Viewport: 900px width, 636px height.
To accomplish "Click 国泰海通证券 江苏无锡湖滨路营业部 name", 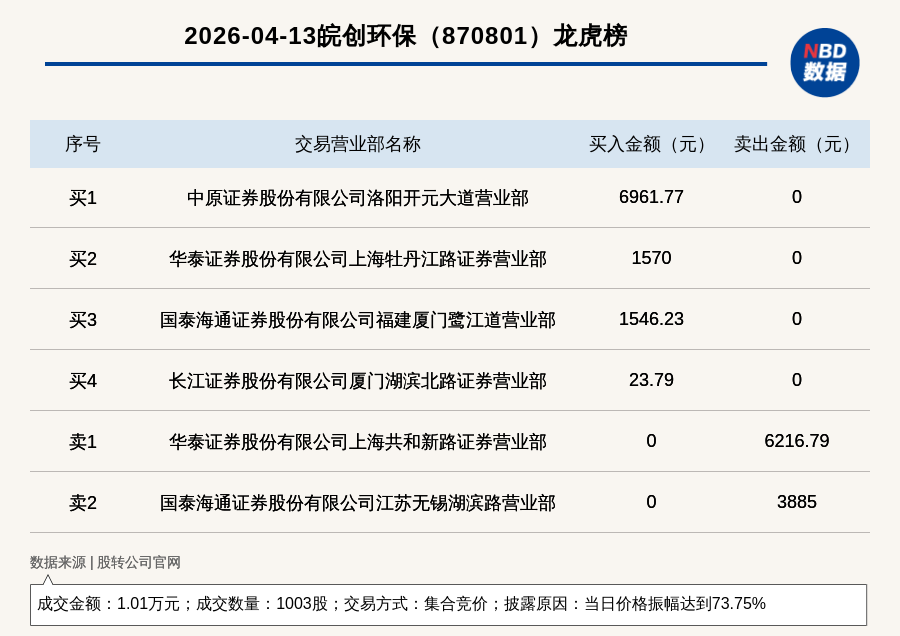I will pyautogui.click(x=357, y=503).
